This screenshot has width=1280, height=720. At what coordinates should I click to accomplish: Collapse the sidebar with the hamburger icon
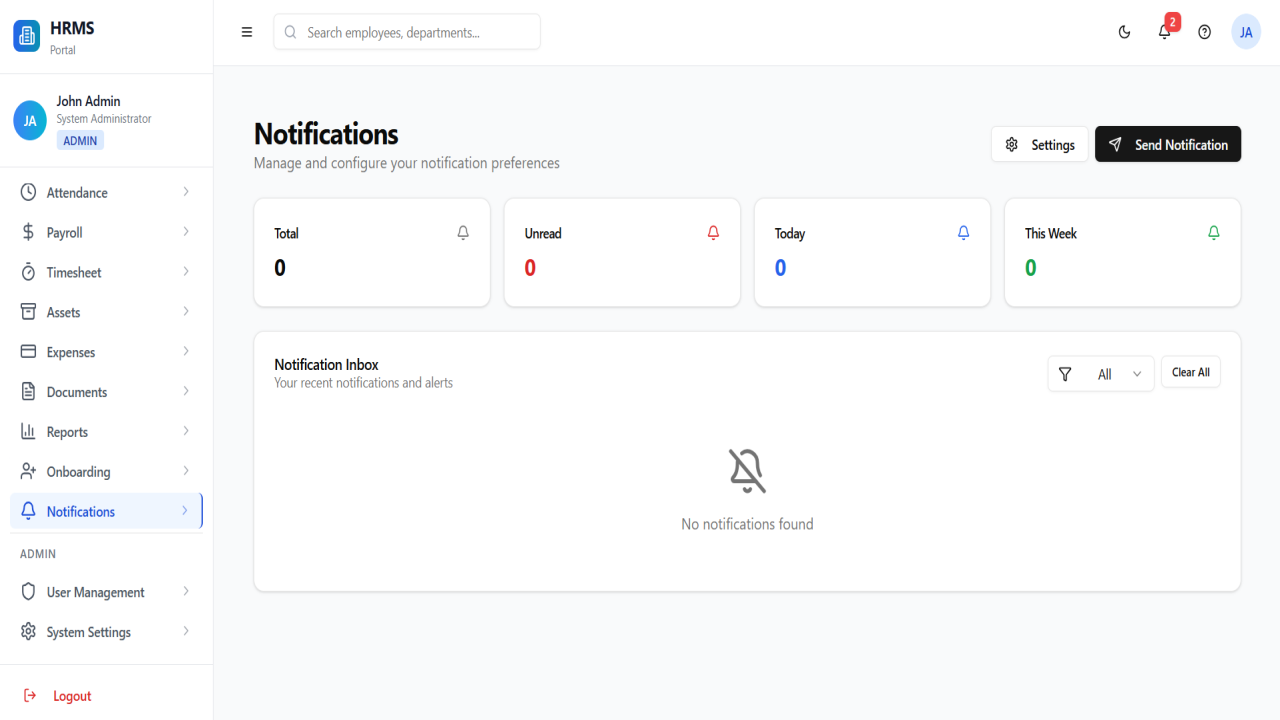pyautogui.click(x=247, y=32)
